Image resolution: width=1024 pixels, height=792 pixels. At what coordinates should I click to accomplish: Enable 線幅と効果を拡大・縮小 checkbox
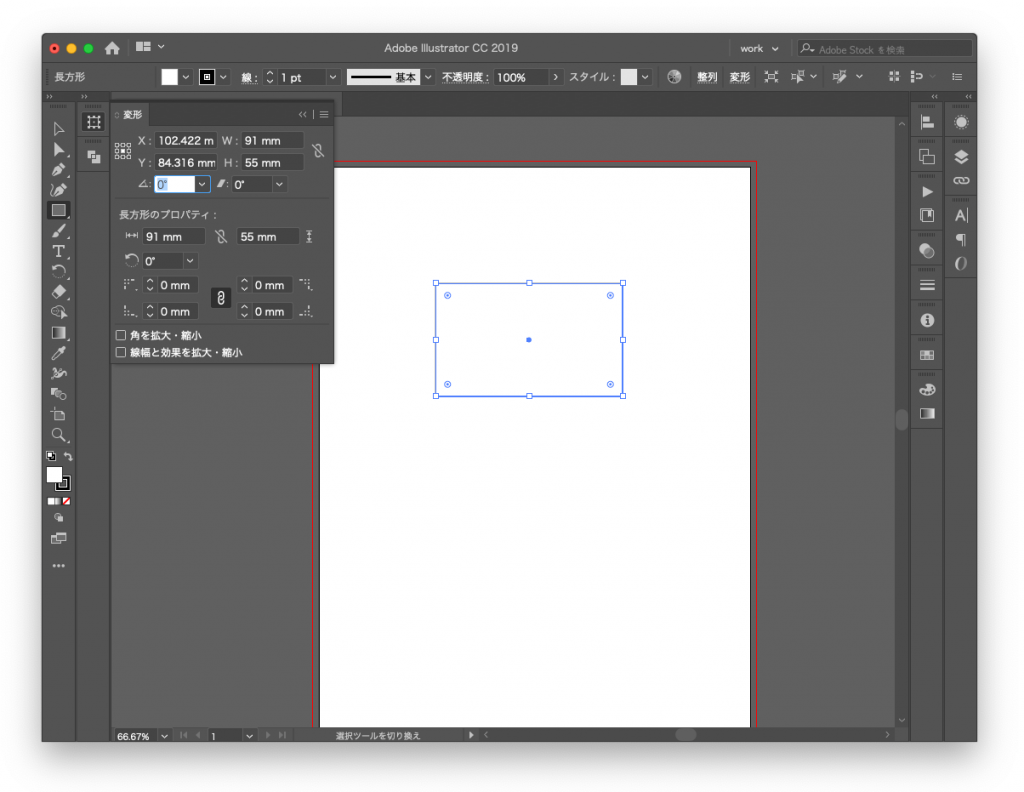click(121, 353)
